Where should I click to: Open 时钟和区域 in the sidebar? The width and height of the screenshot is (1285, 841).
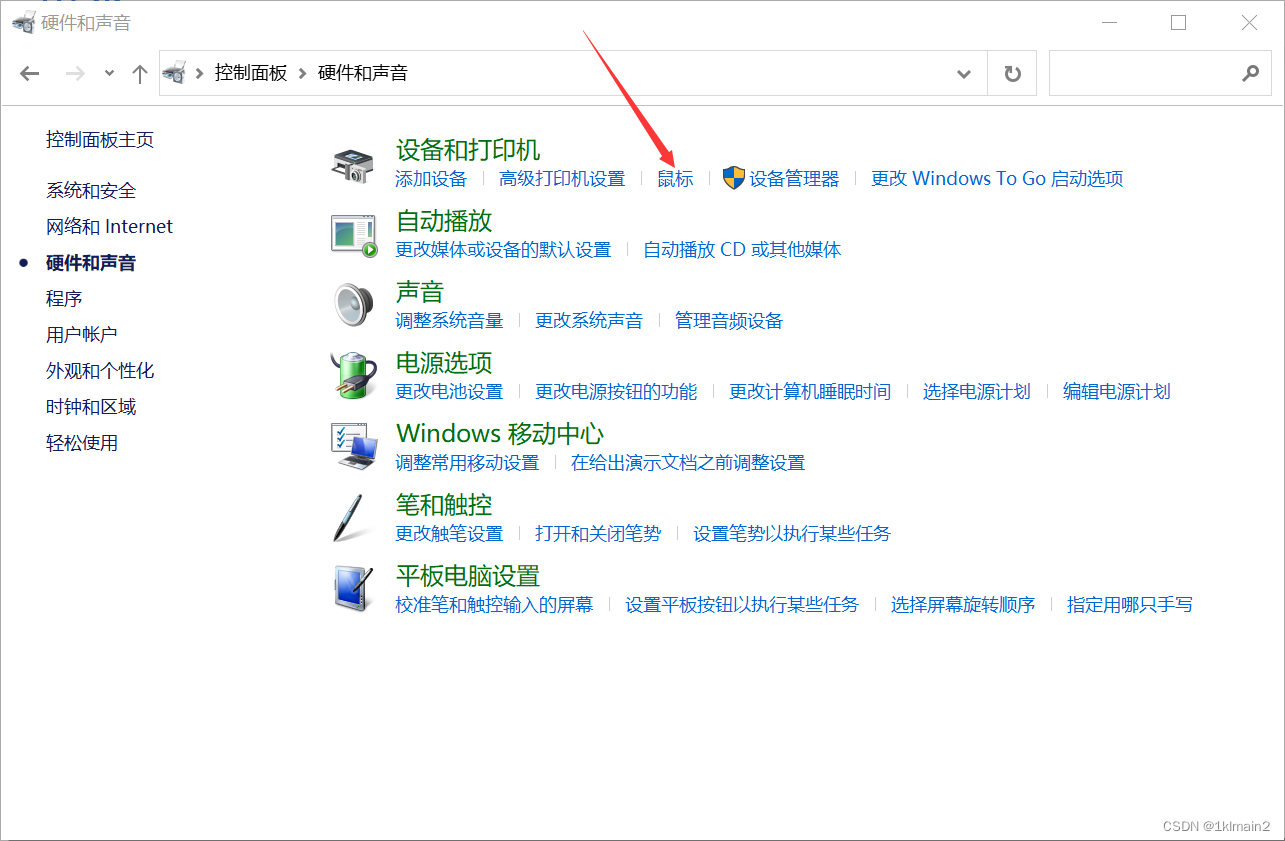point(91,407)
